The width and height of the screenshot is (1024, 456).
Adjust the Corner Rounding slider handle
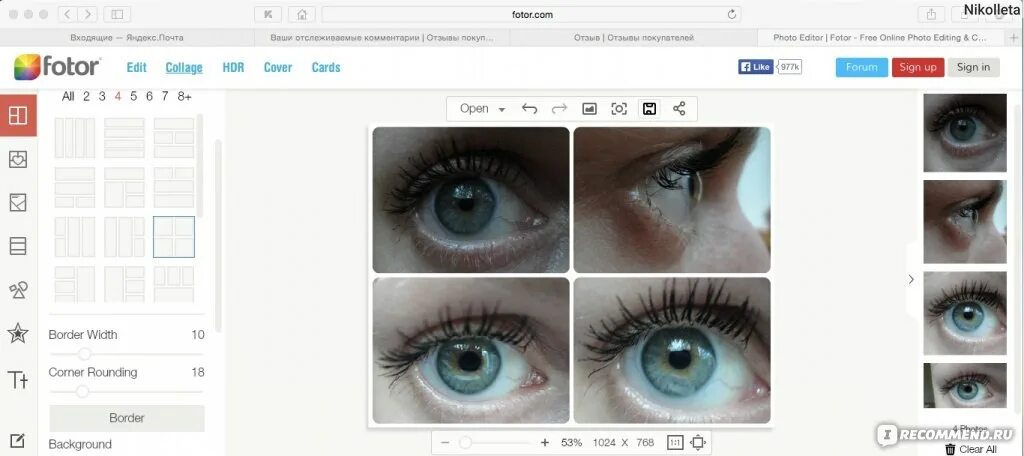point(82,391)
